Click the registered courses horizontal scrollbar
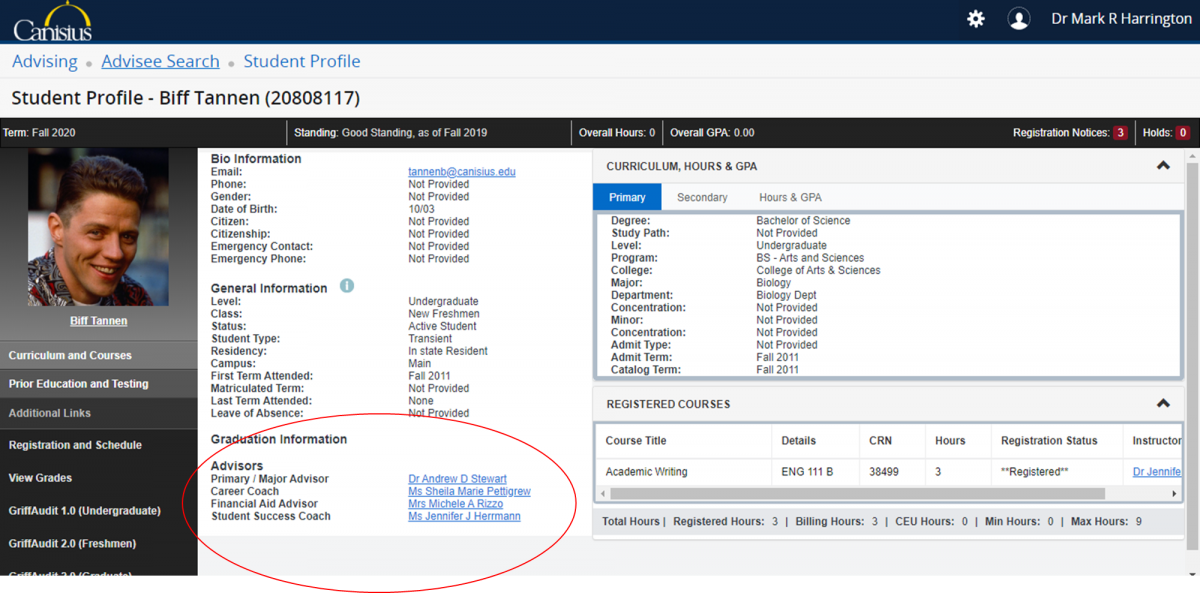This screenshot has width=1200, height=593. click(x=857, y=493)
